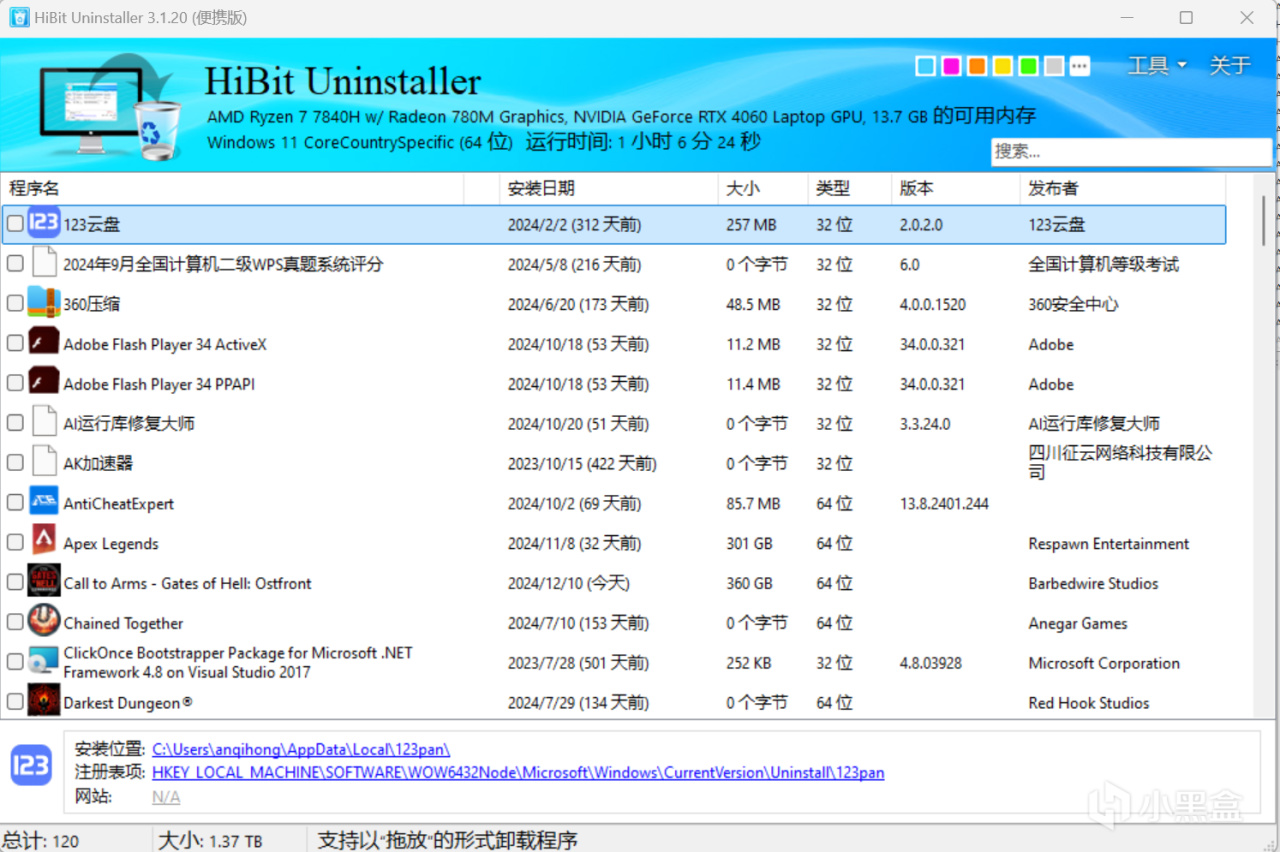Click the 360 GB size value
Image resolution: width=1280 pixels, height=852 pixels.
pyautogui.click(x=750, y=583)
